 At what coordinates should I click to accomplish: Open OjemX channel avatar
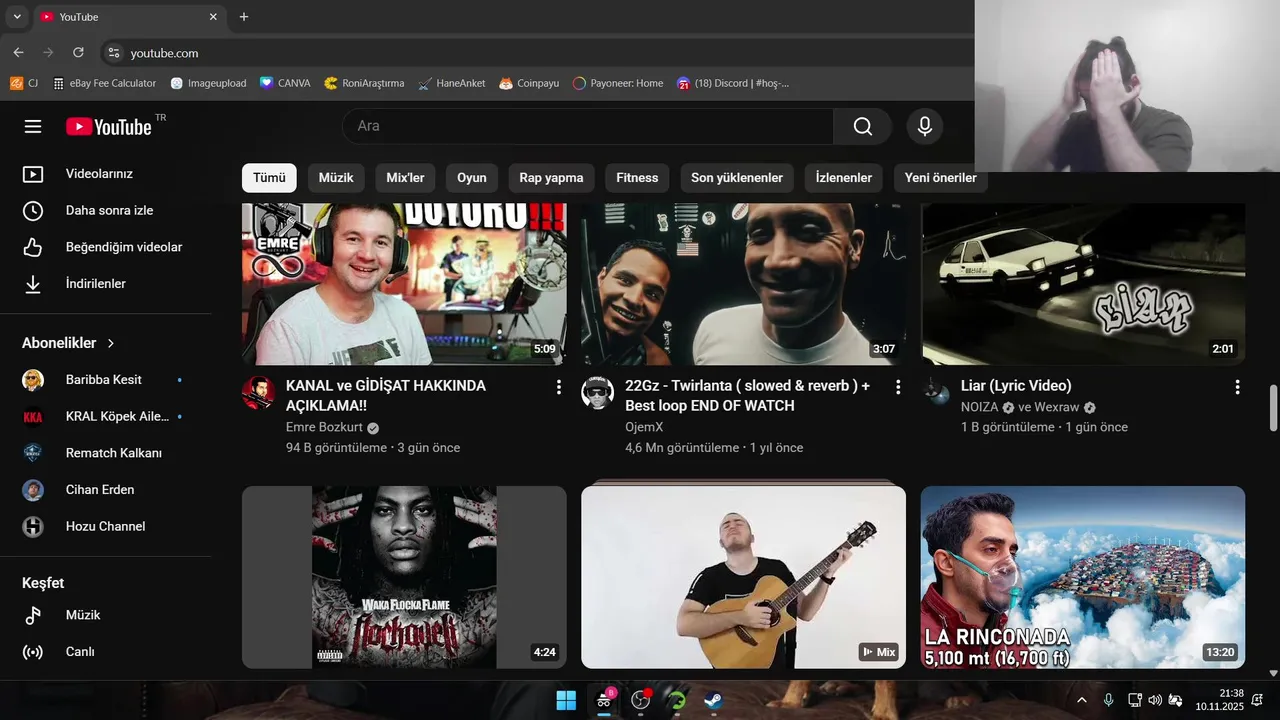[598, 393]
